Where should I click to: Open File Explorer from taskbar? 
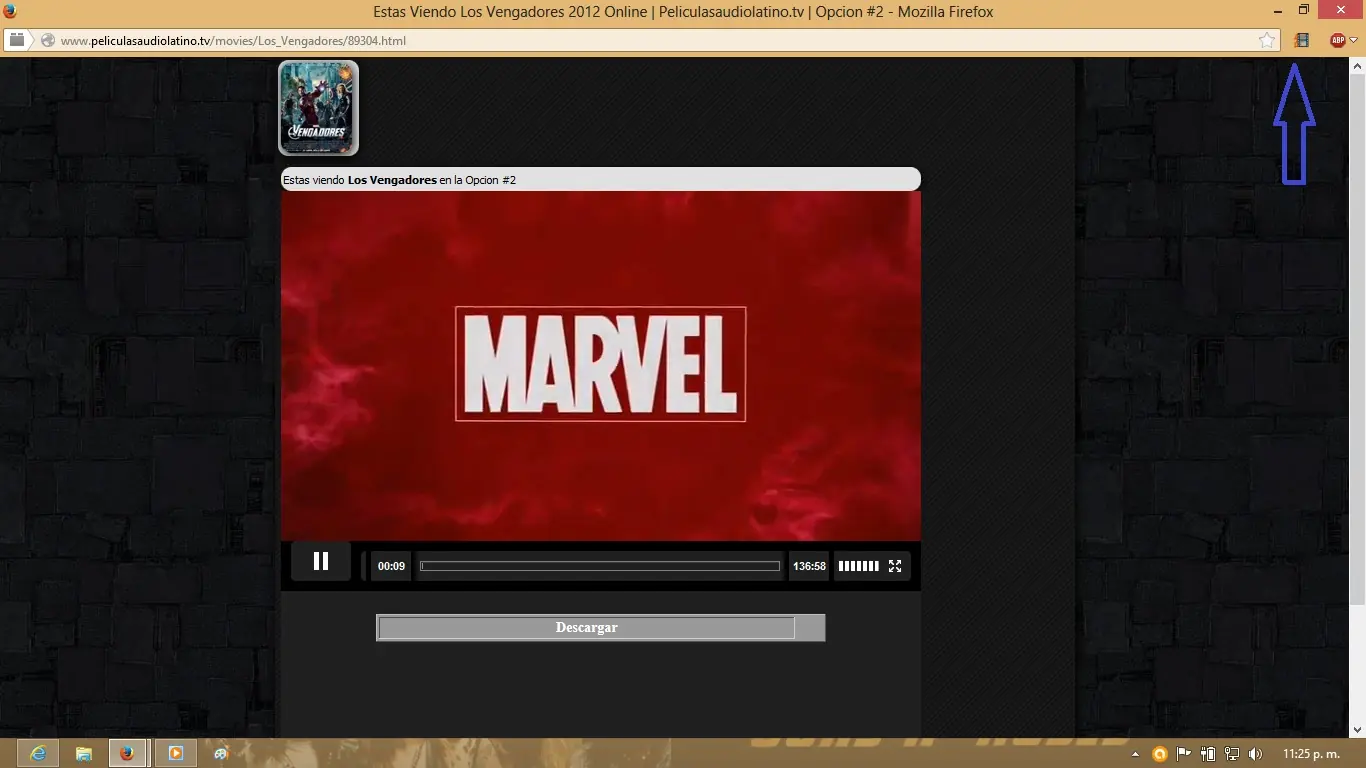tap(83, 753)
